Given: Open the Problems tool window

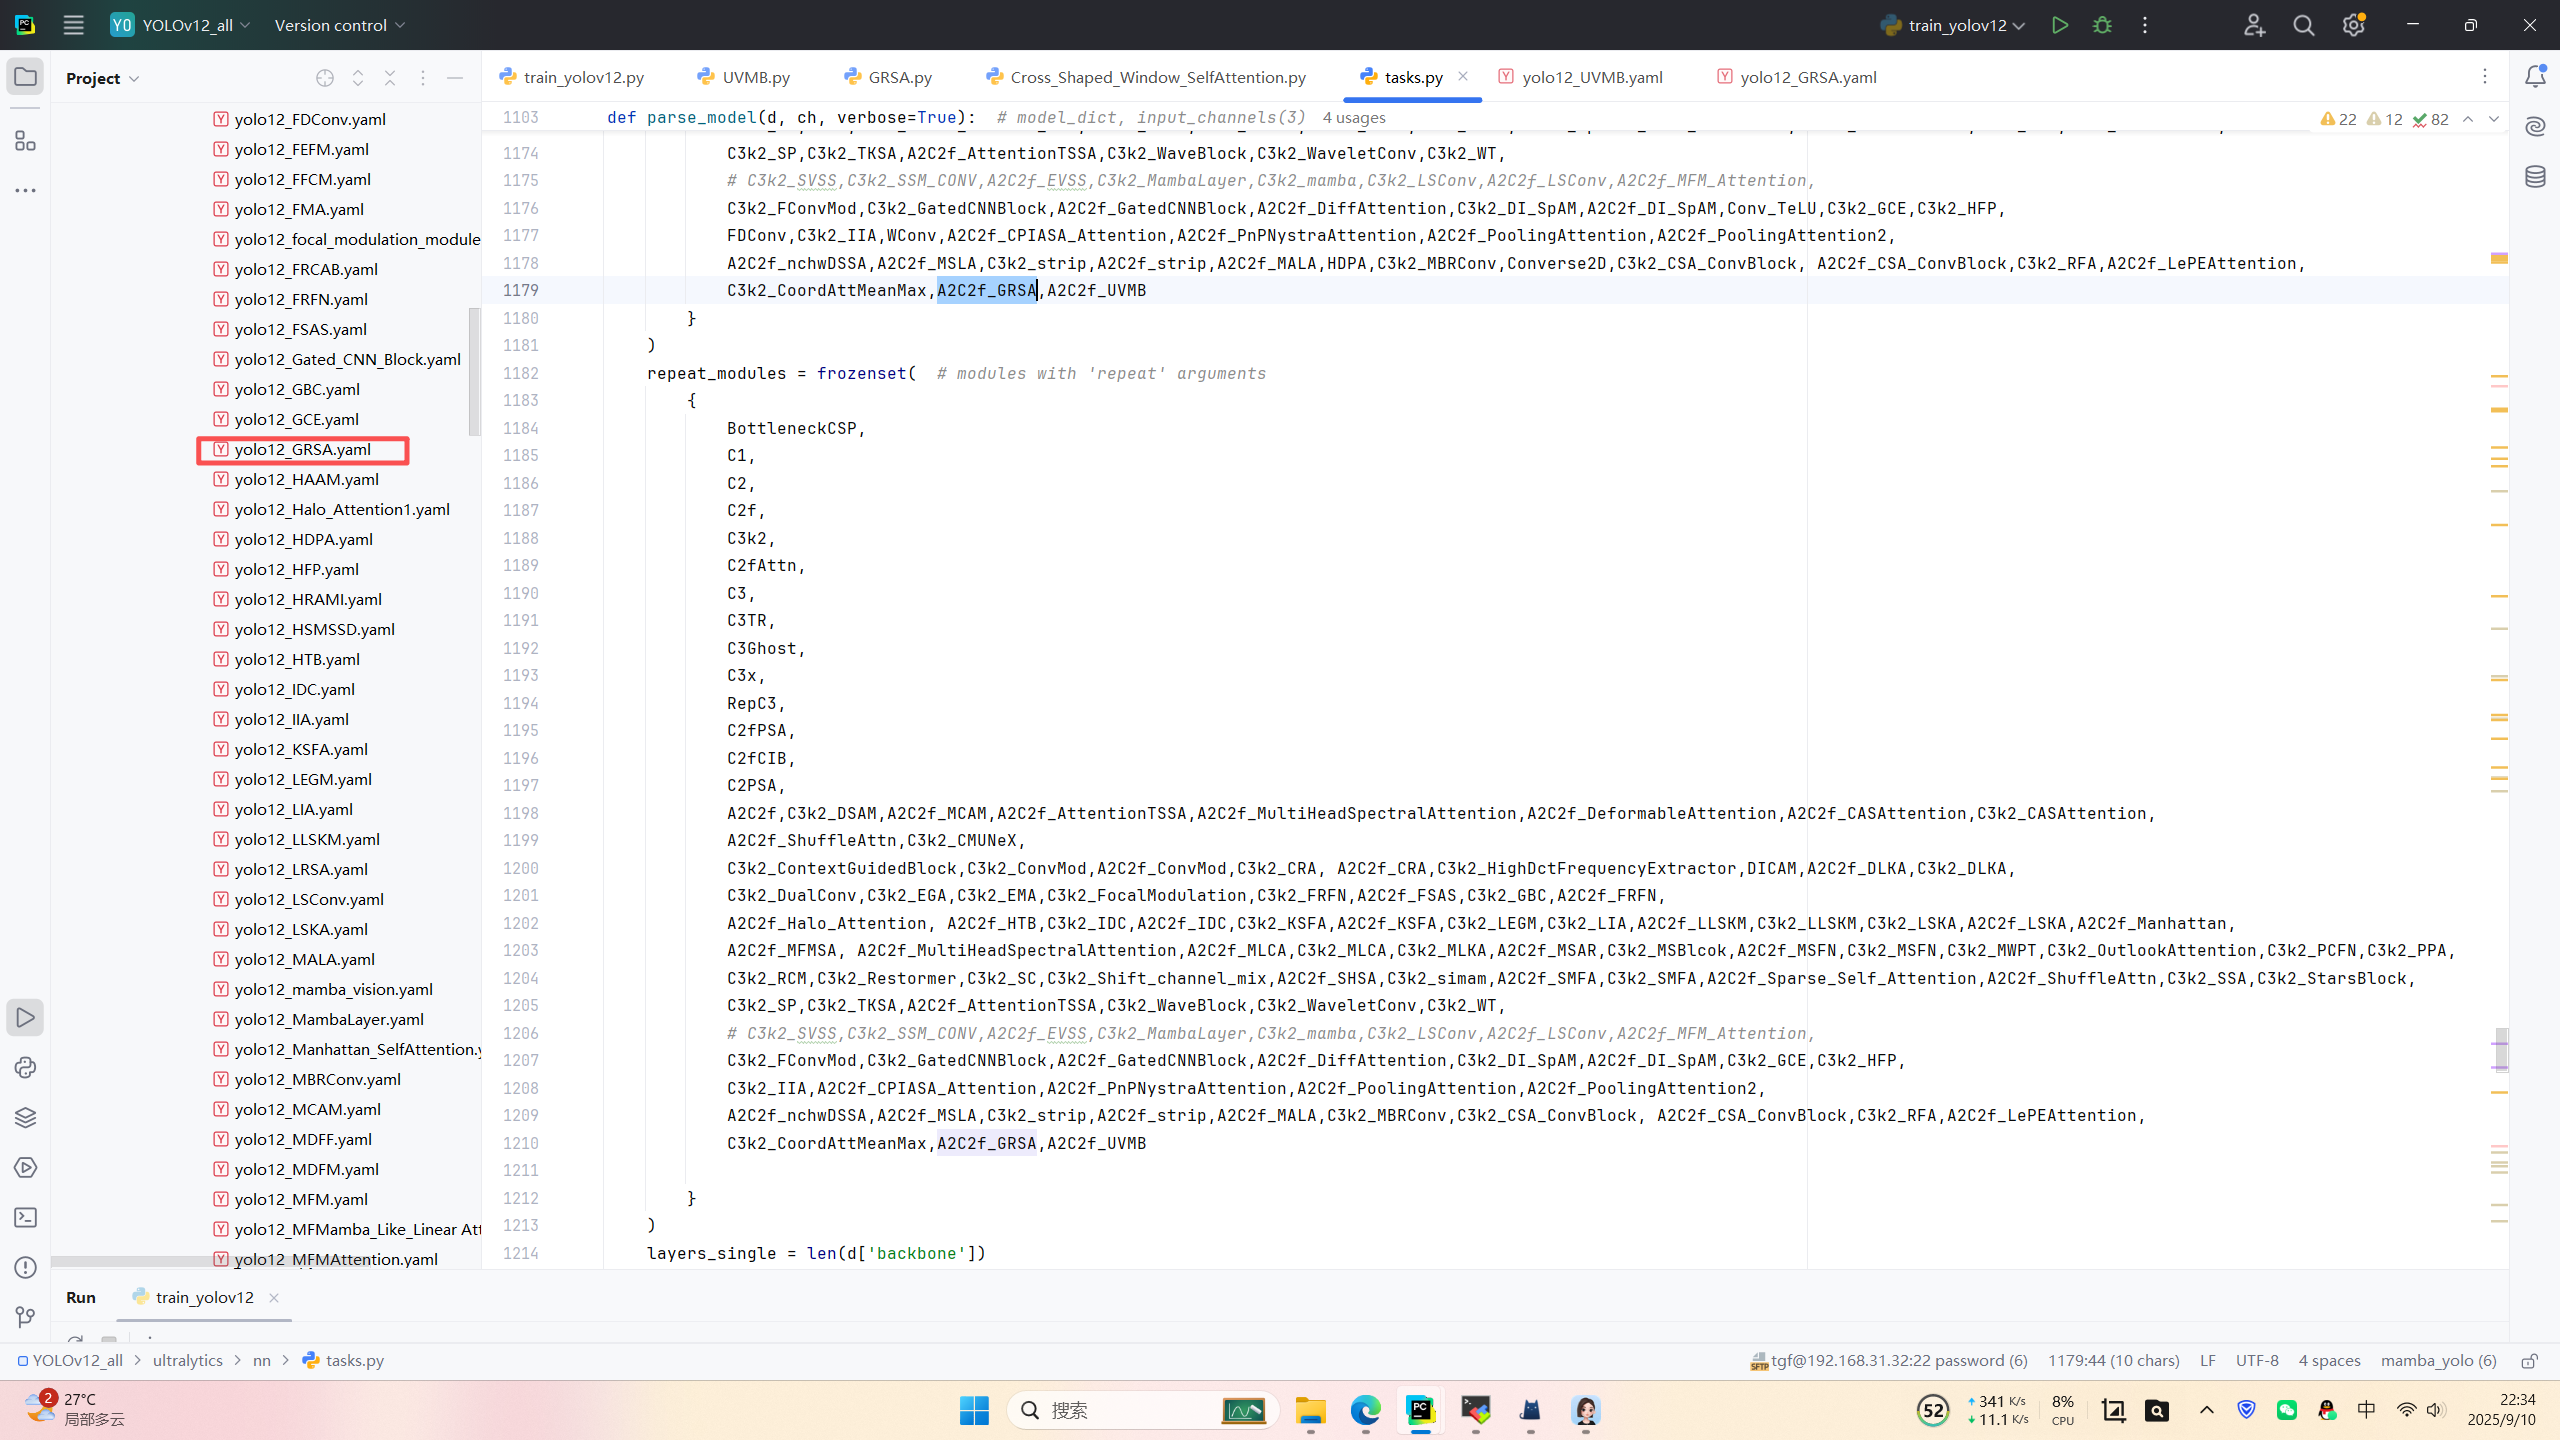Looking at the screenshot, I should click(x=25, y=1268).
